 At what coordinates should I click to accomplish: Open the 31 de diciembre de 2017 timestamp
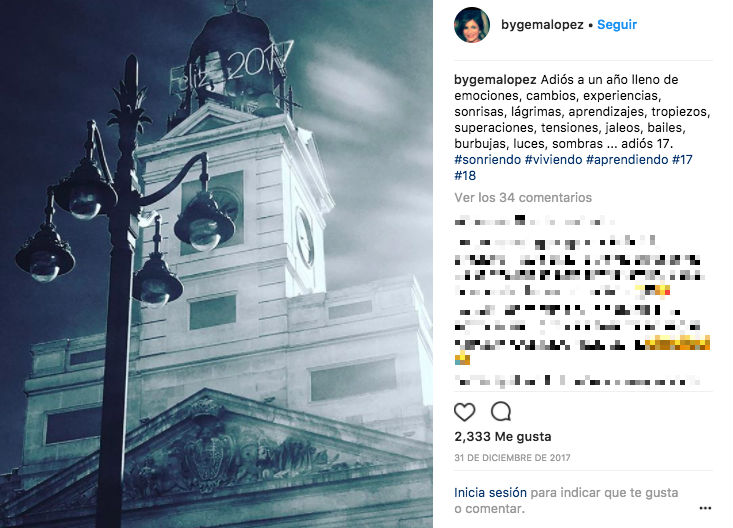[512, 457]
